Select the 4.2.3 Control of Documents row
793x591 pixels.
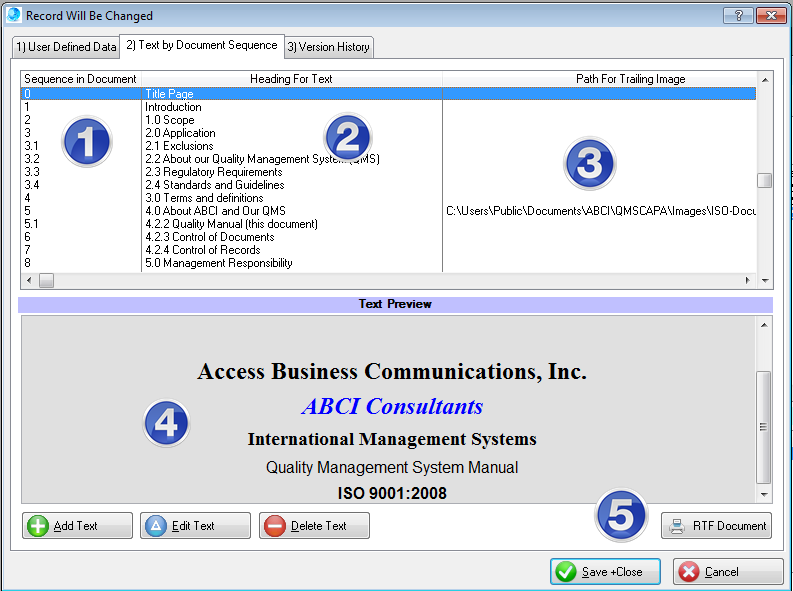point(388,237)
